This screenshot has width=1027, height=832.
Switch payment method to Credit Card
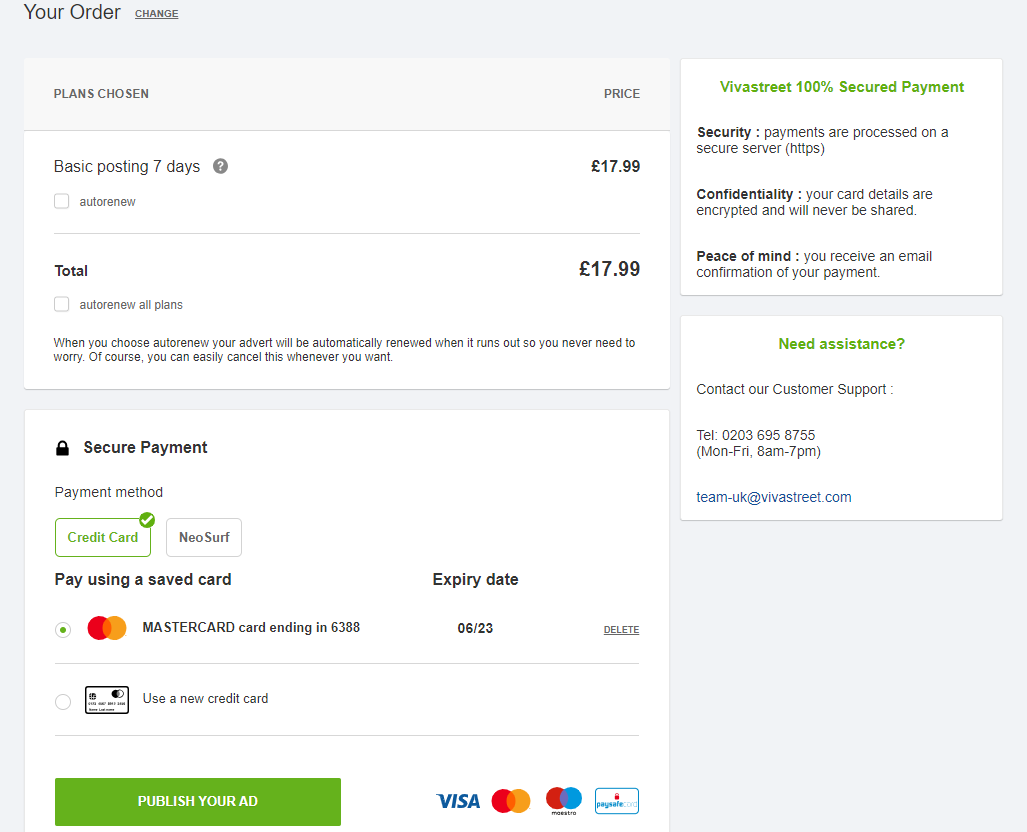tap(103, 538)
